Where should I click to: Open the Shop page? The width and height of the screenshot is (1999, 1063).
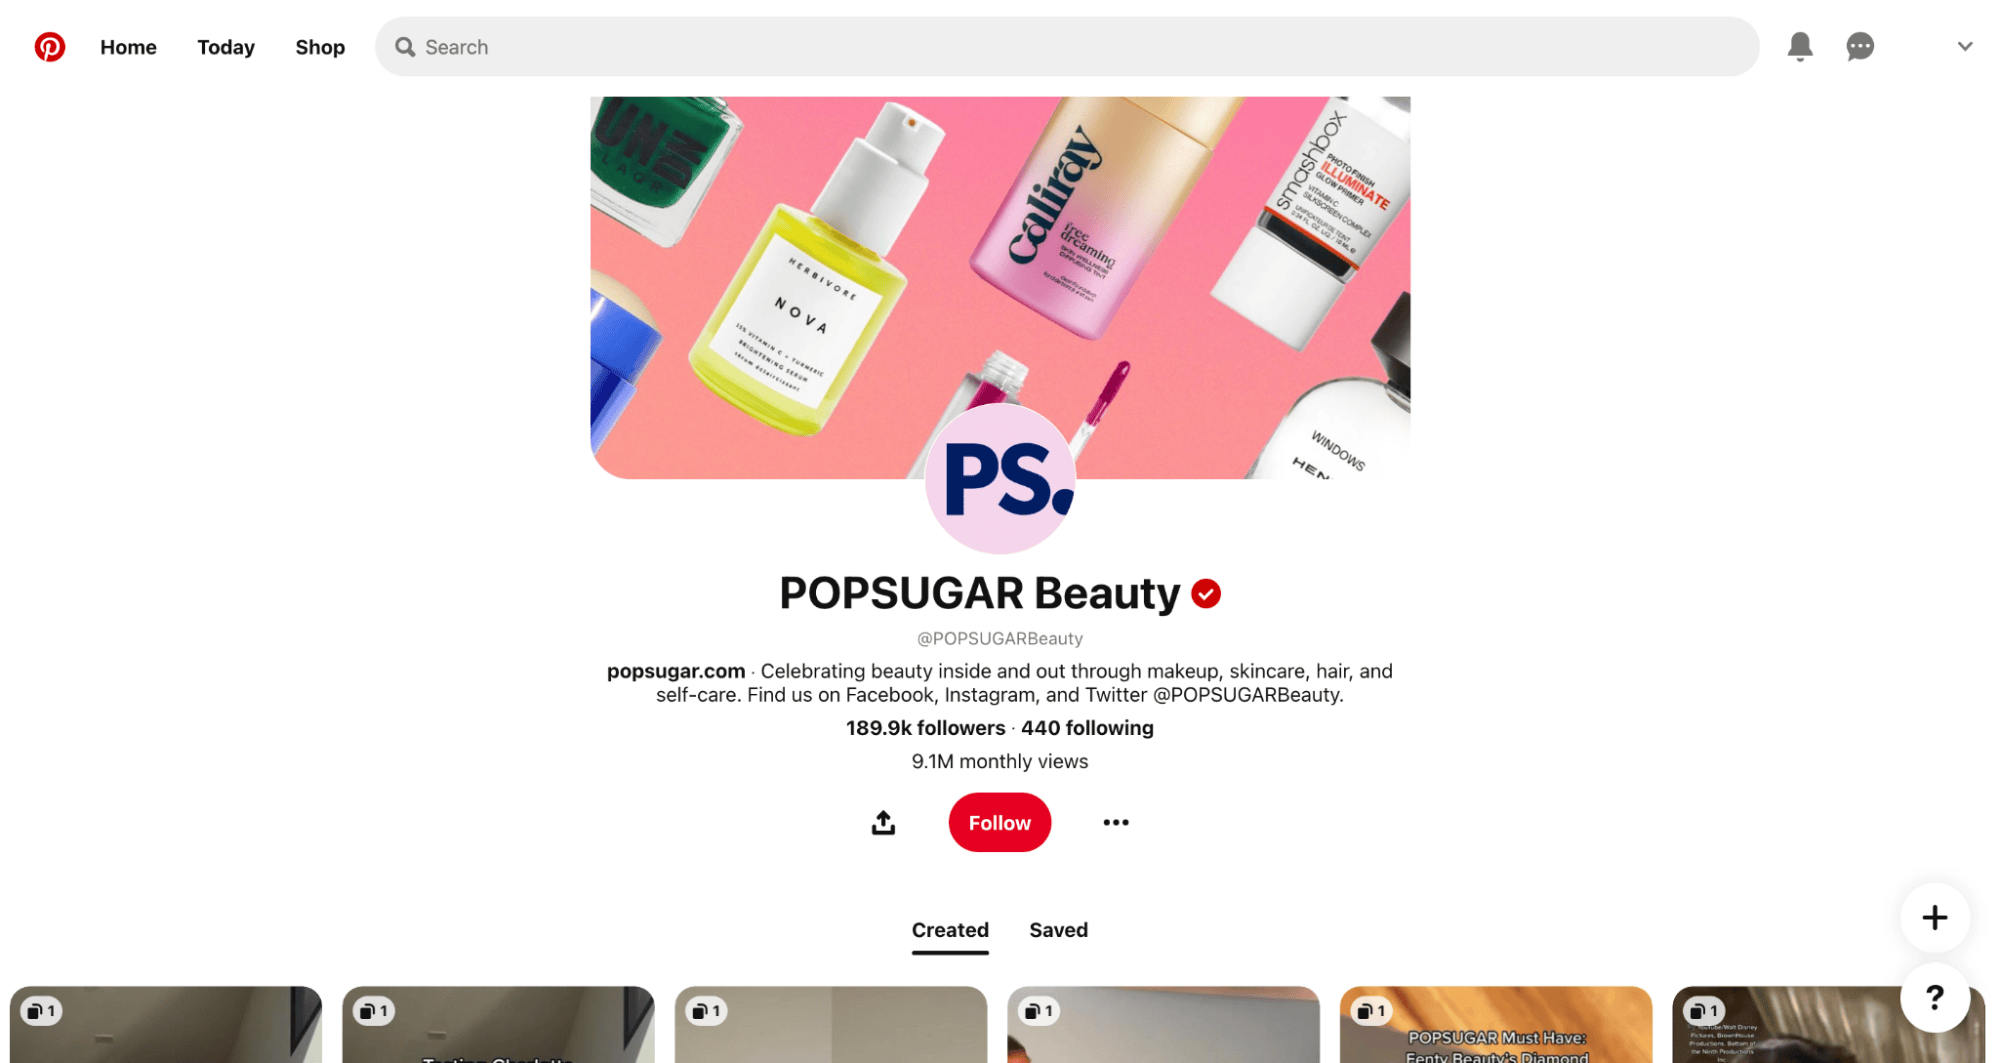click(320, 47)
